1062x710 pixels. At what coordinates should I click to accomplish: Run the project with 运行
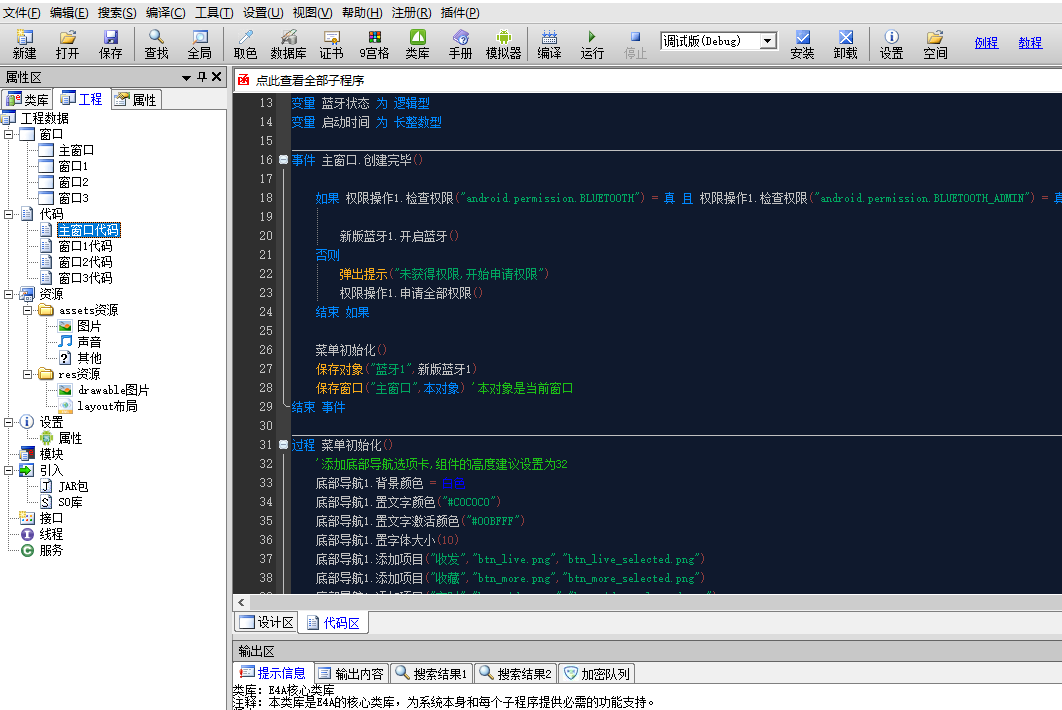(592, 44)
